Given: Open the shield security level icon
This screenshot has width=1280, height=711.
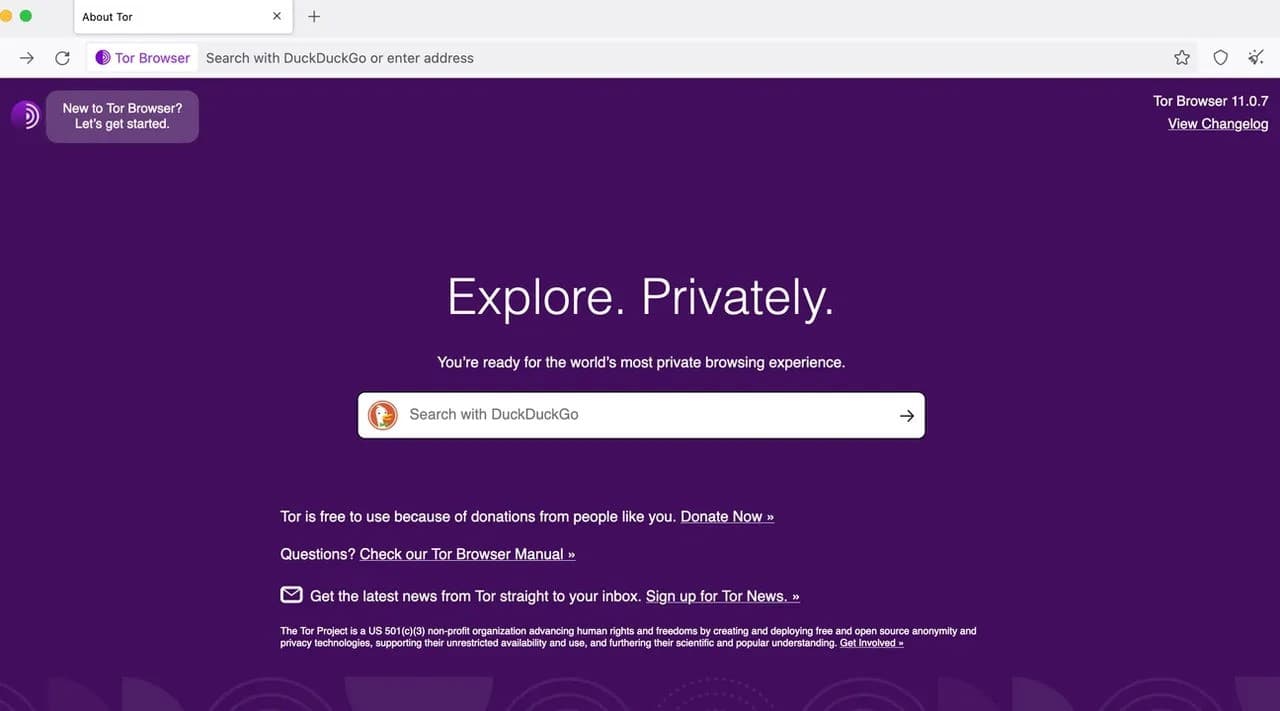Looking at the screenshot, I should [1220, 58].
